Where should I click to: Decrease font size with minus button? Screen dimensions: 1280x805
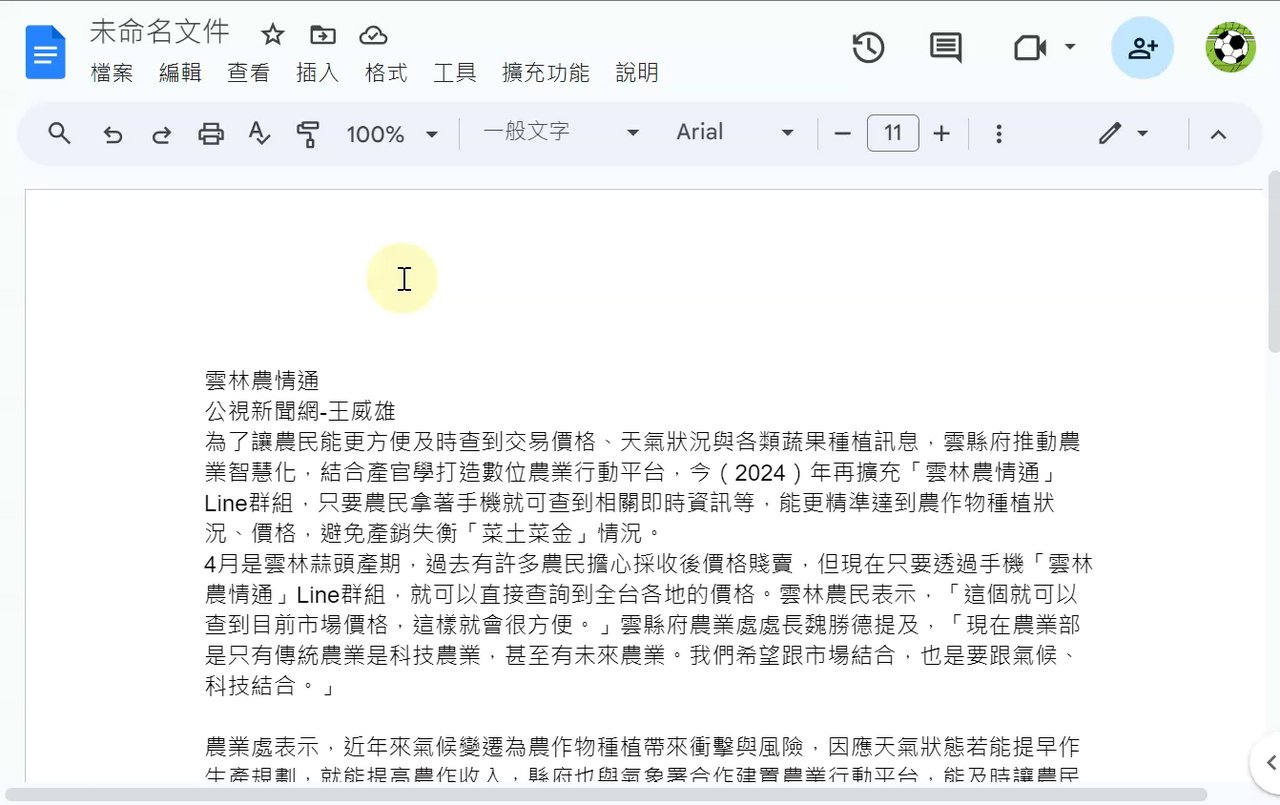pyautogui.click(x=842, y=134)
